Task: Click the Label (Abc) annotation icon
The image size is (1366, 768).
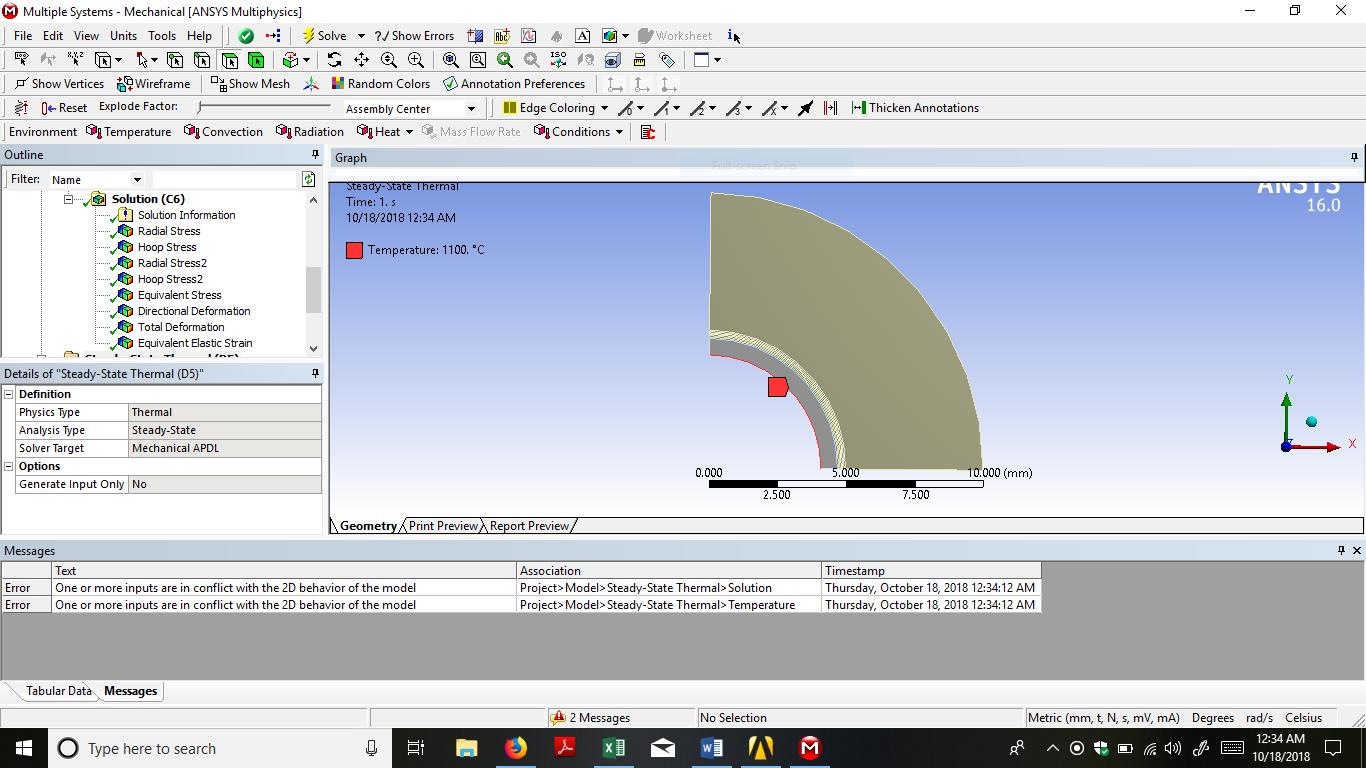Action: click(502, 36)
